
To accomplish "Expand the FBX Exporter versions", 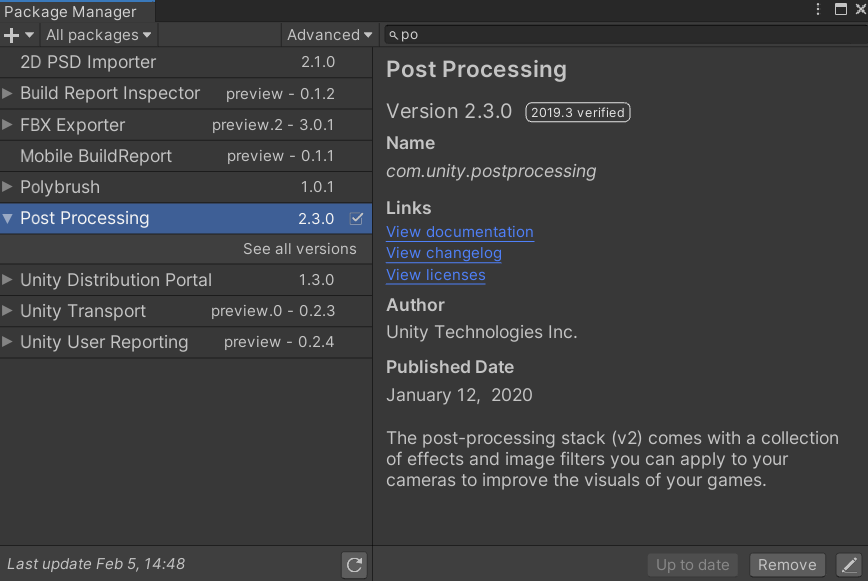I will click(x=8, y=125).
